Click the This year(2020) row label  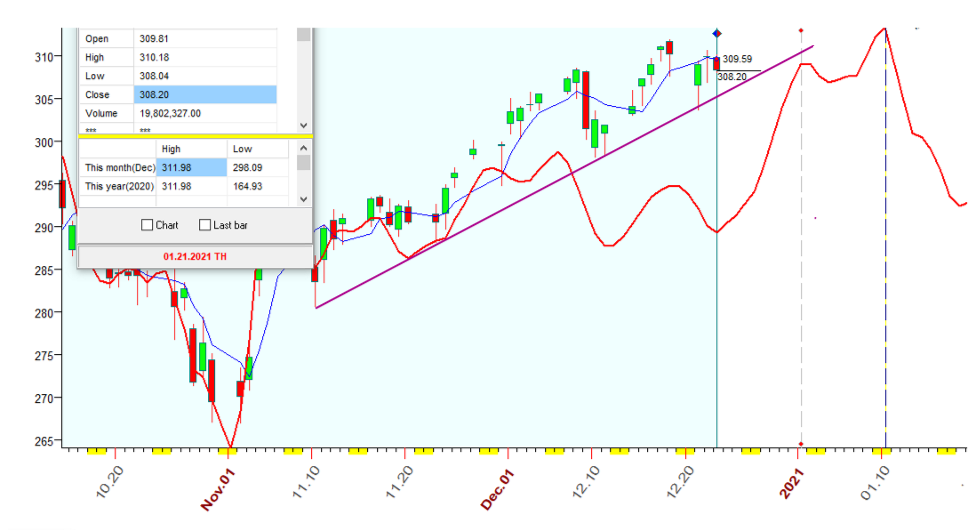coord(119,186)
